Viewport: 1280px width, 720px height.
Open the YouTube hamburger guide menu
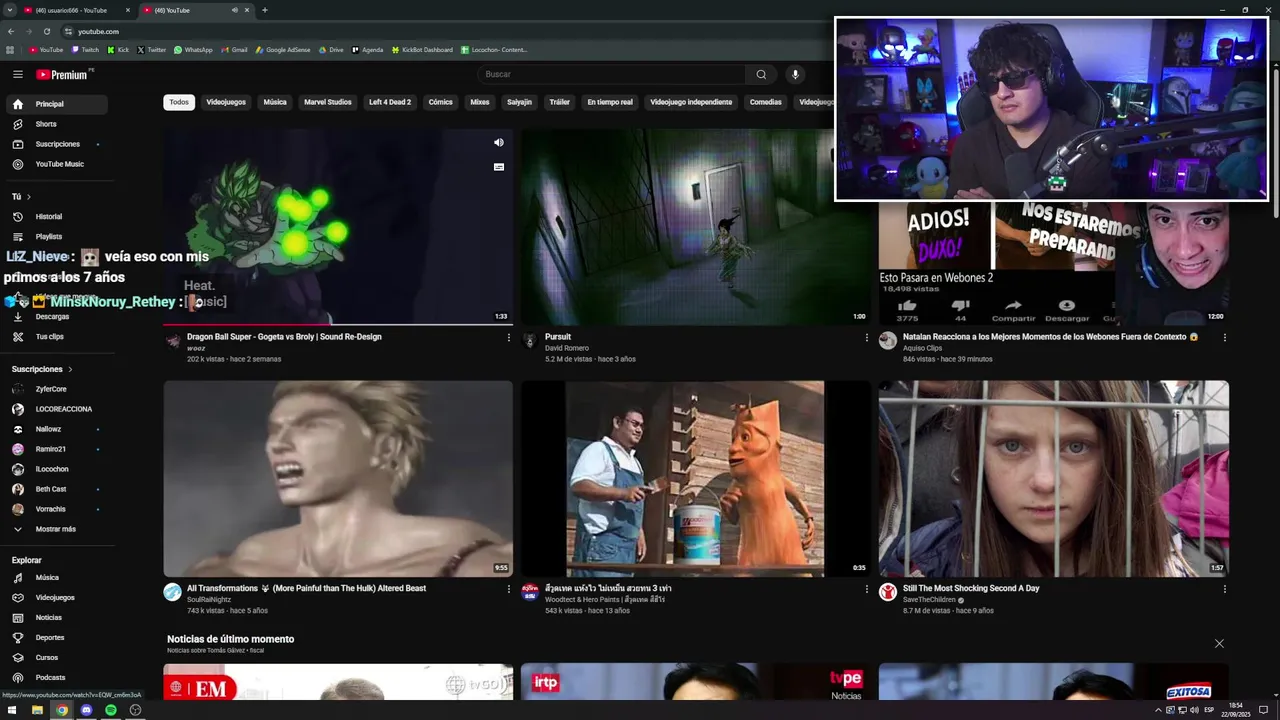click(x=17, y=74)
